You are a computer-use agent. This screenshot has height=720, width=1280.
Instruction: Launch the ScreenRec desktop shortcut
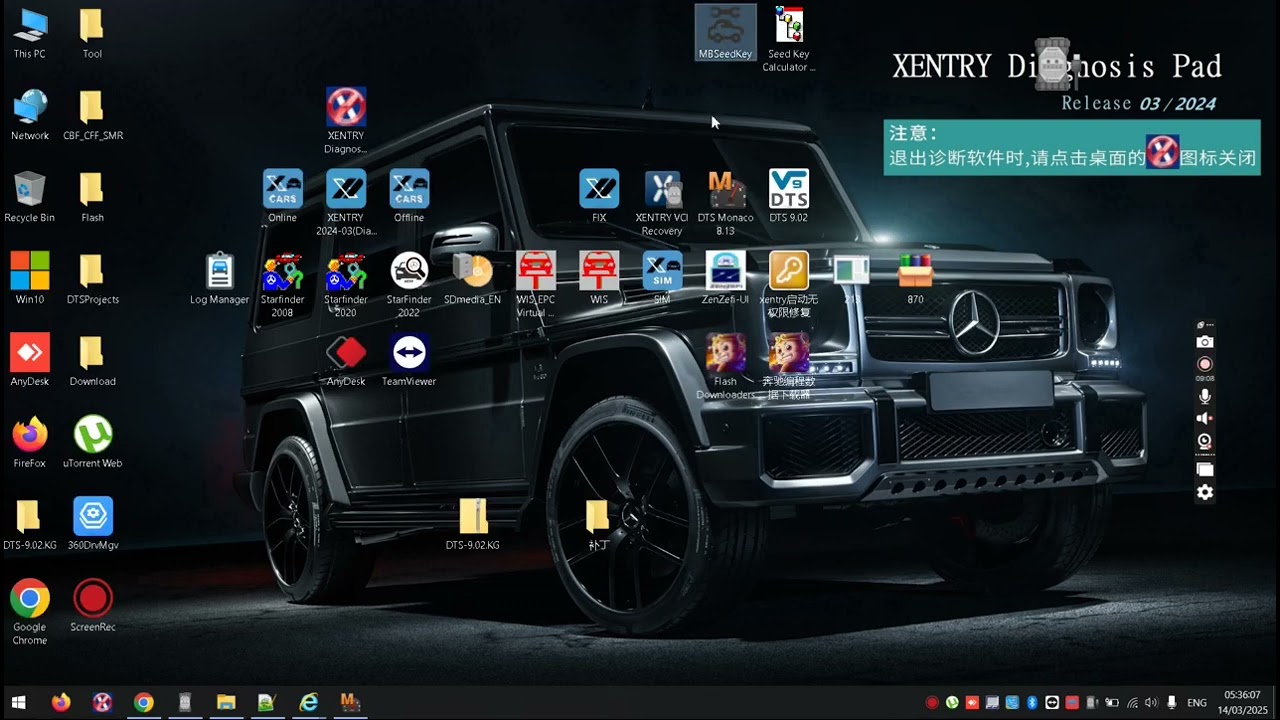tap(92, 606)
